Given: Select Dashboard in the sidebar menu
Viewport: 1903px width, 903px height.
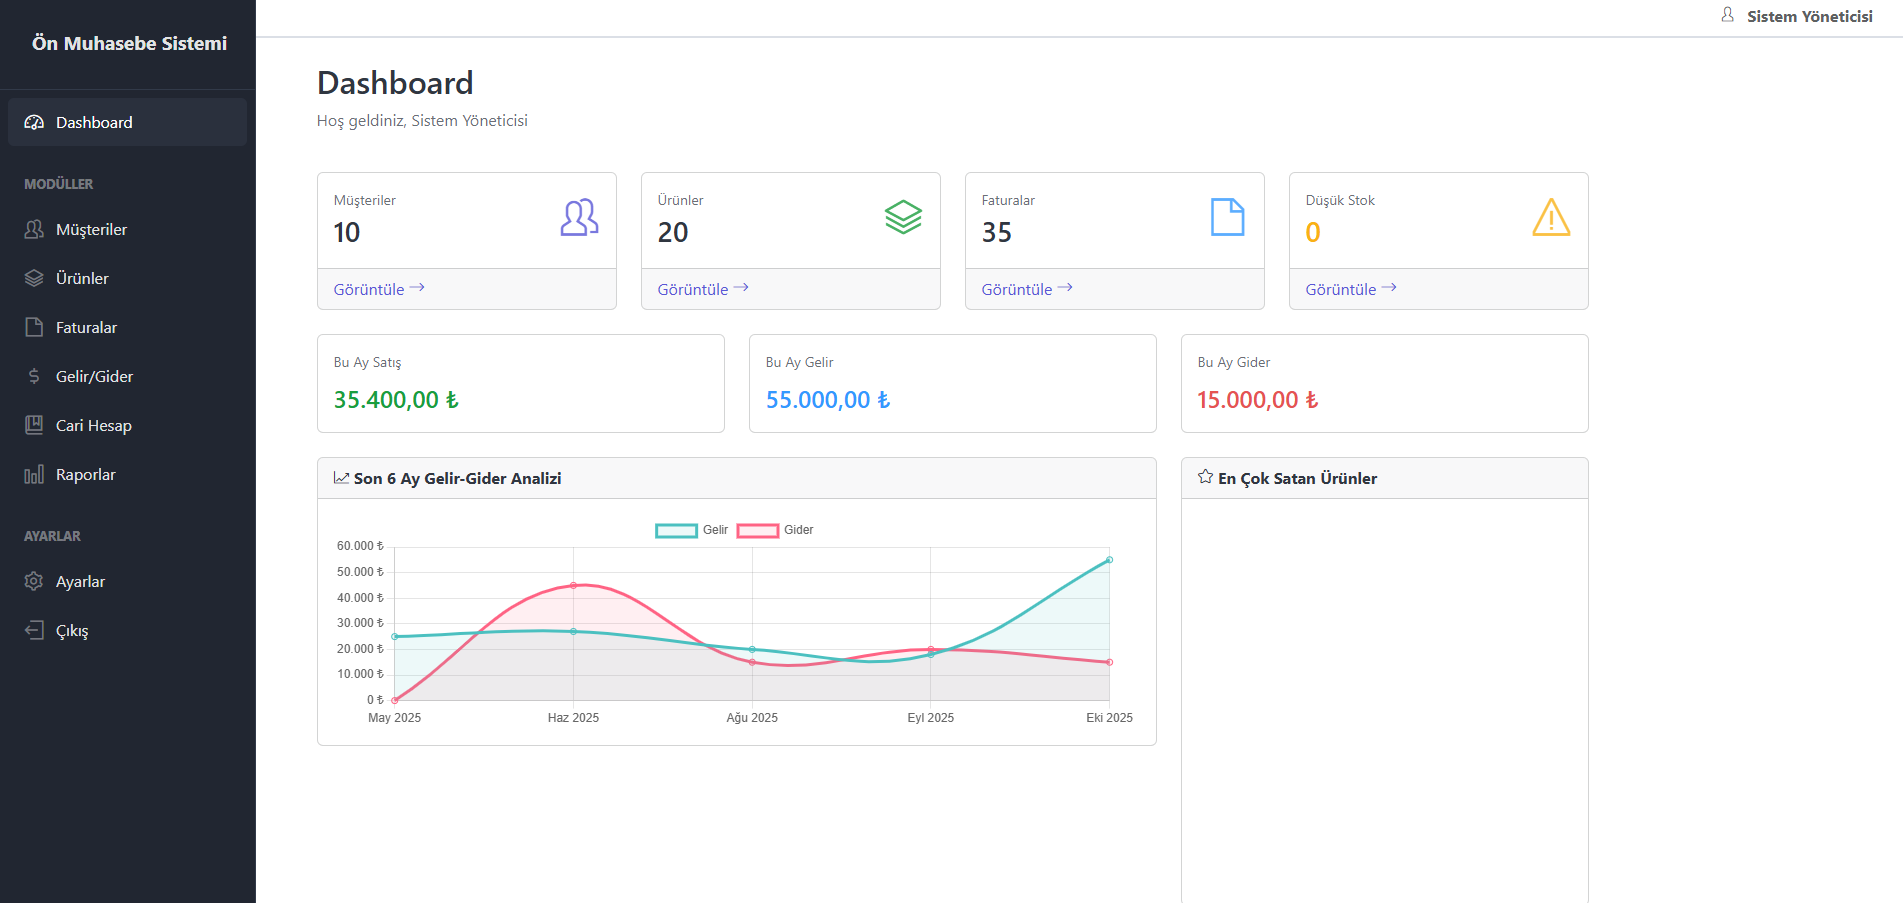Looking at the screenshot, I should (x=127, y=122).
